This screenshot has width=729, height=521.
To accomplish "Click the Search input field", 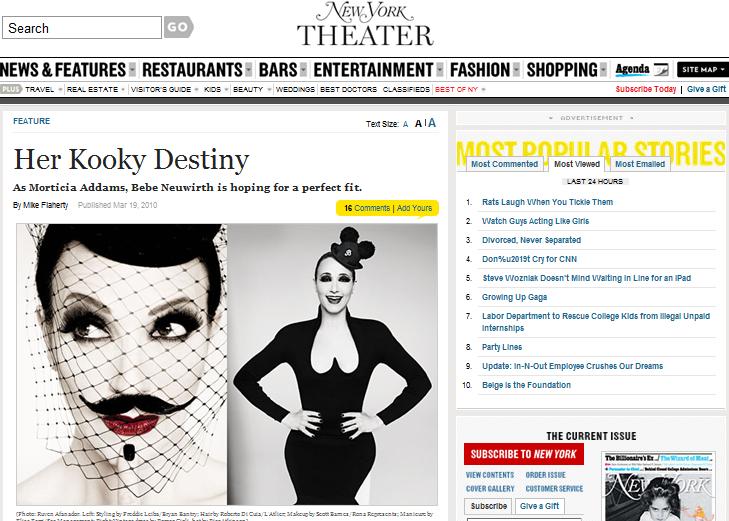I will click(x=82, y=28).
